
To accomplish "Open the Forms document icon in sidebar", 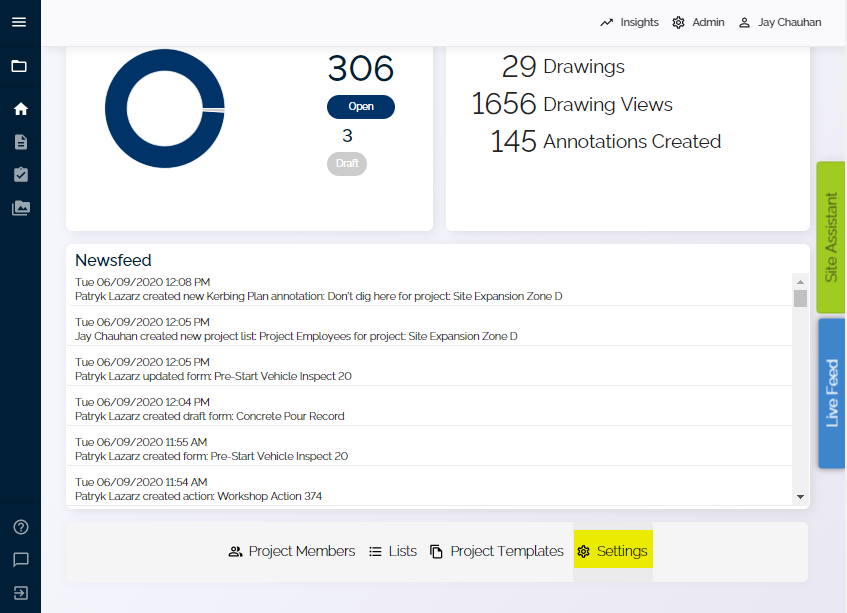I will (20, 141).
